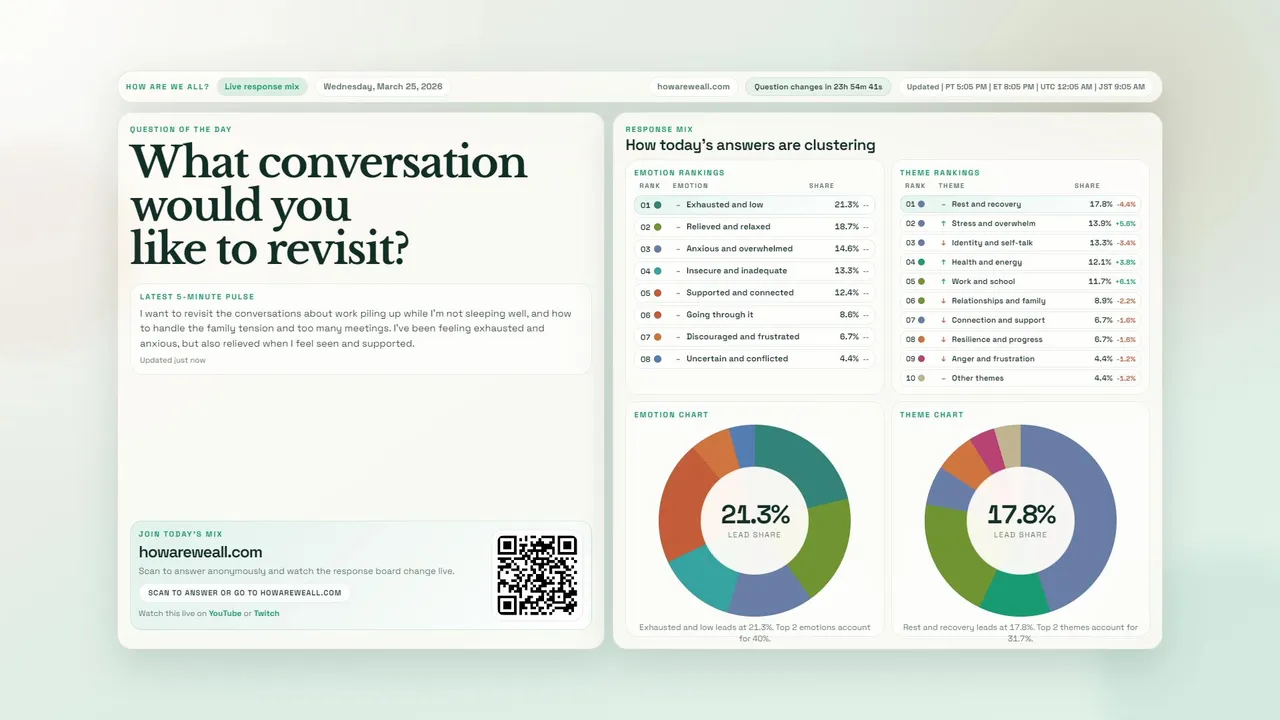Open the Twitch live stream link
This screenshot has width=1280, height=720.
(267, 614)
